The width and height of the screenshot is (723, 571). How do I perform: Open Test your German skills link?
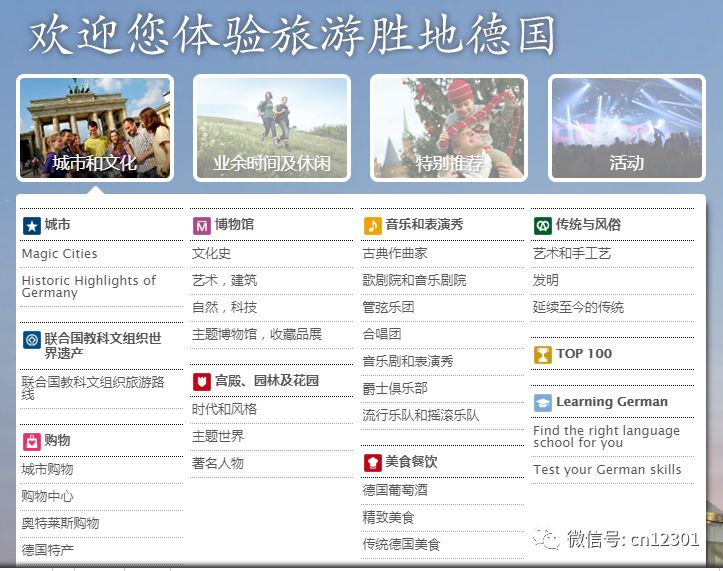click(607, 470)
